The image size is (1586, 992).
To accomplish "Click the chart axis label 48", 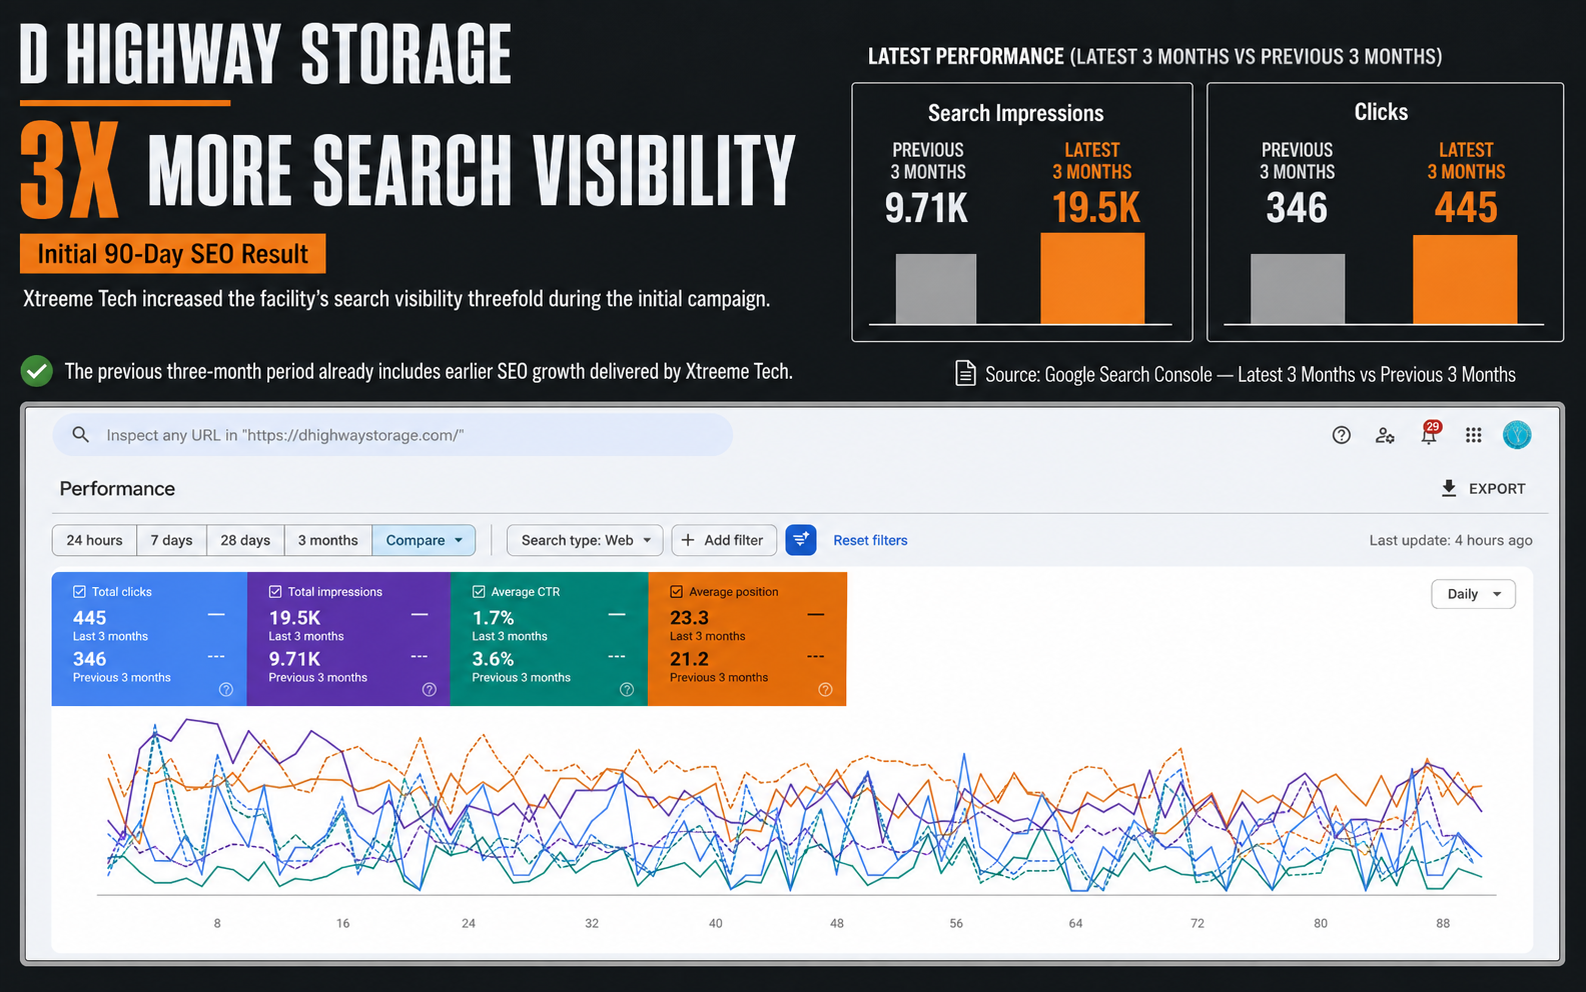I will point(837,923).
